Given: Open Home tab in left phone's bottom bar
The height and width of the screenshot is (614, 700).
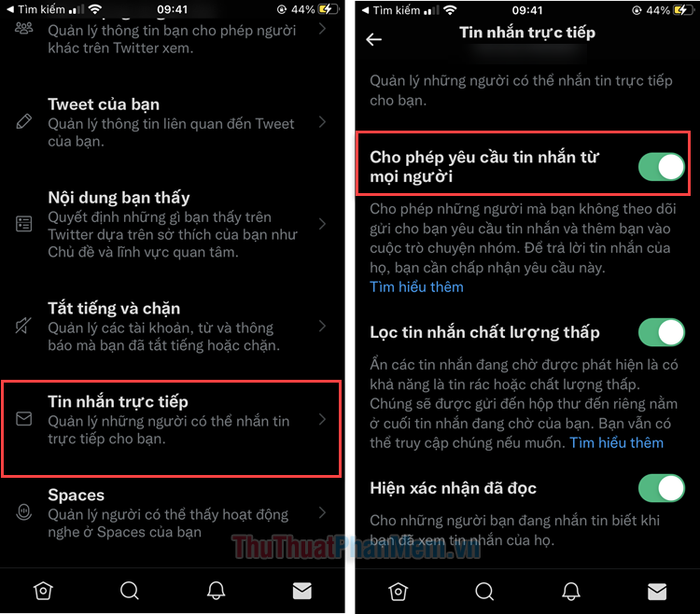Looking at the screenshot, I should coord(43,591).
